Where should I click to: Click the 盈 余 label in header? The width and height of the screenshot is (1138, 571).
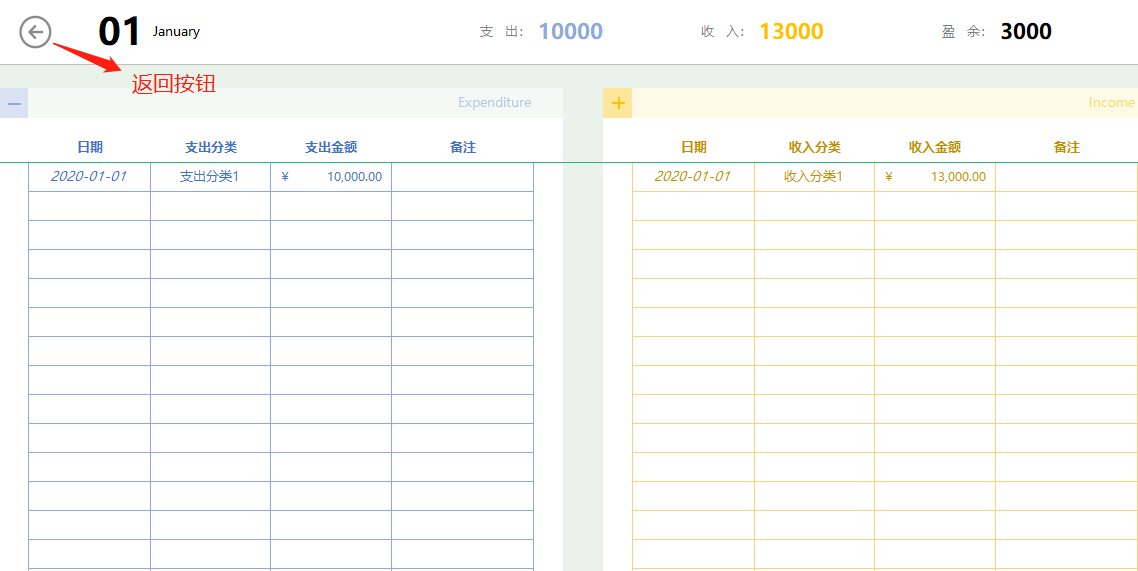tap(964, 32)
